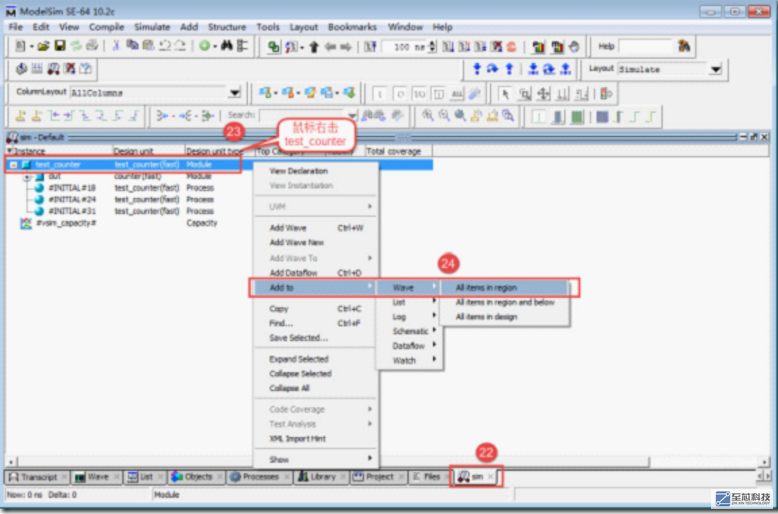778x514 pixels.
Task: Click into the Help search field
Action: 646,46
